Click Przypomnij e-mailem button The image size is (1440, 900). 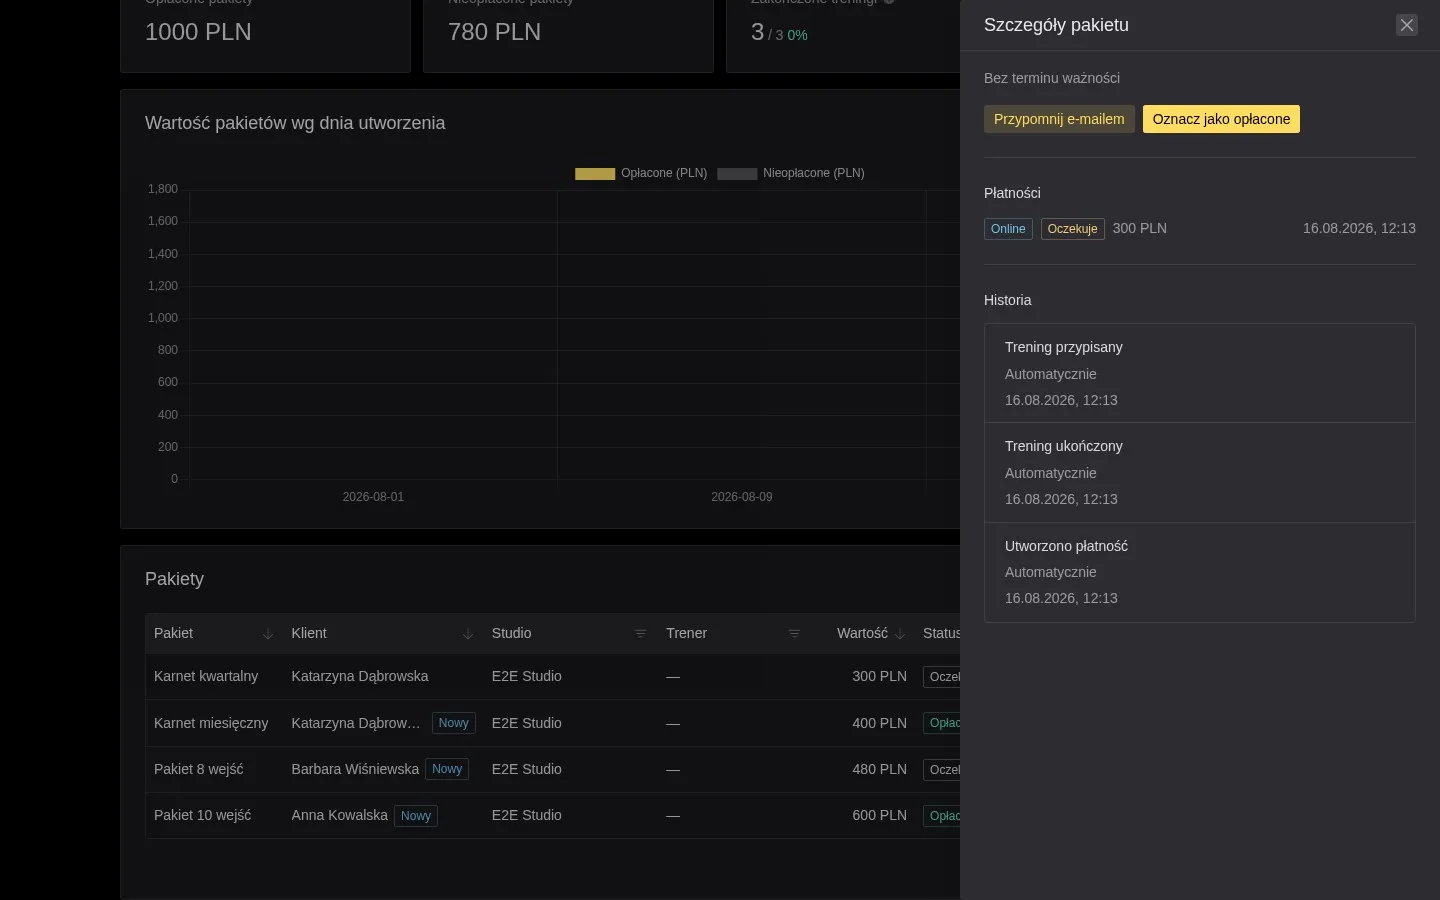pos(1059,119)
